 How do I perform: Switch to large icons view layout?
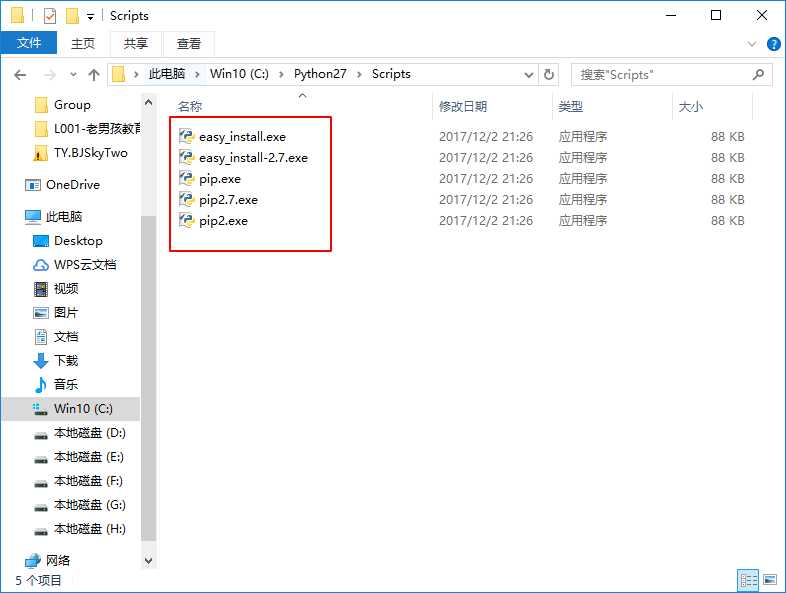[770, 580]
